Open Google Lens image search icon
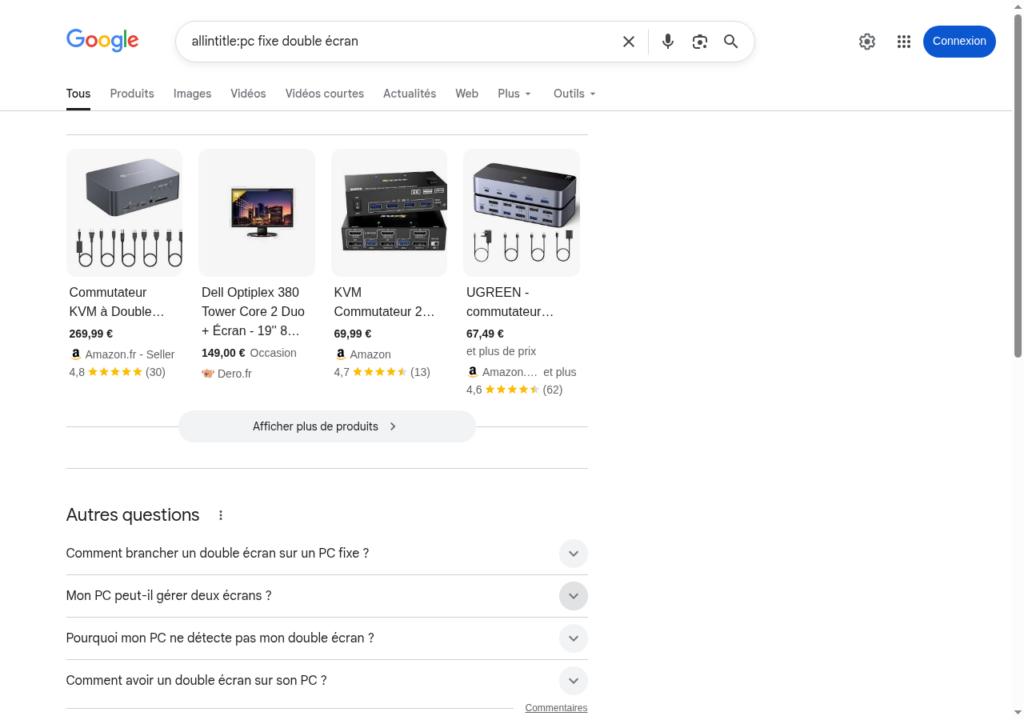 (699, 41)
